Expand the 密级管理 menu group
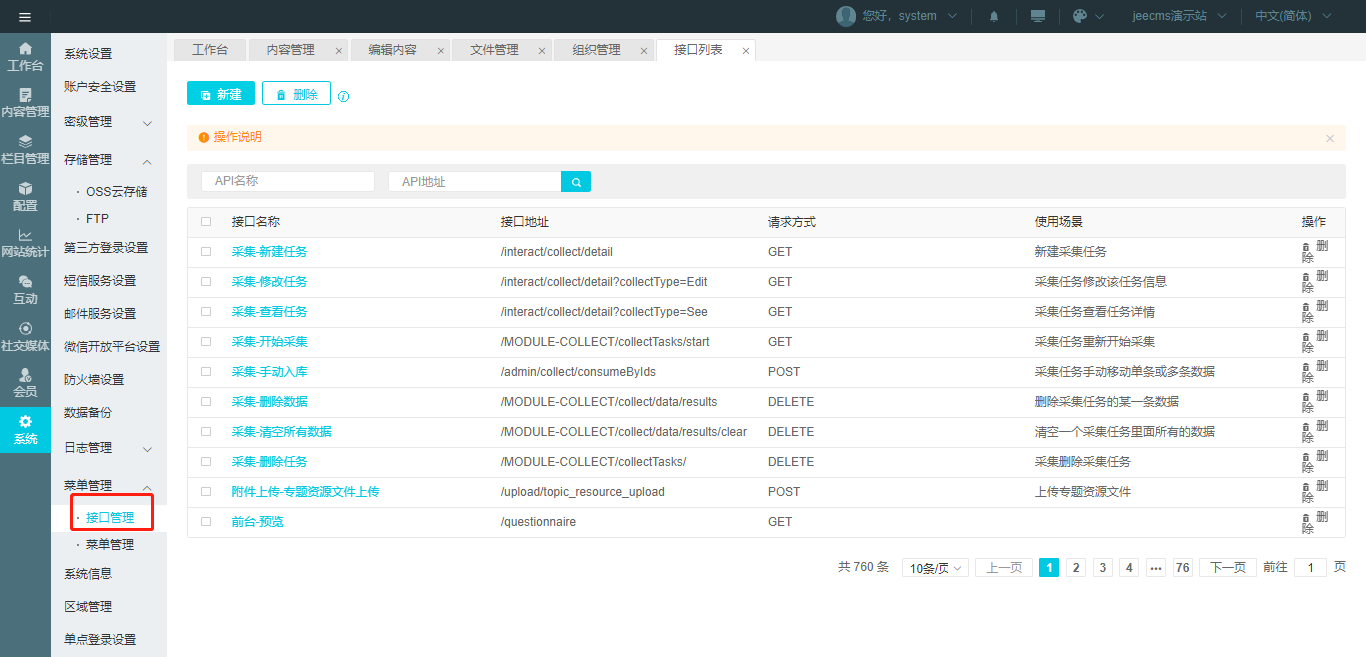Image resolution: width=1366 pixels, height=657 pixels. (108, 122)
